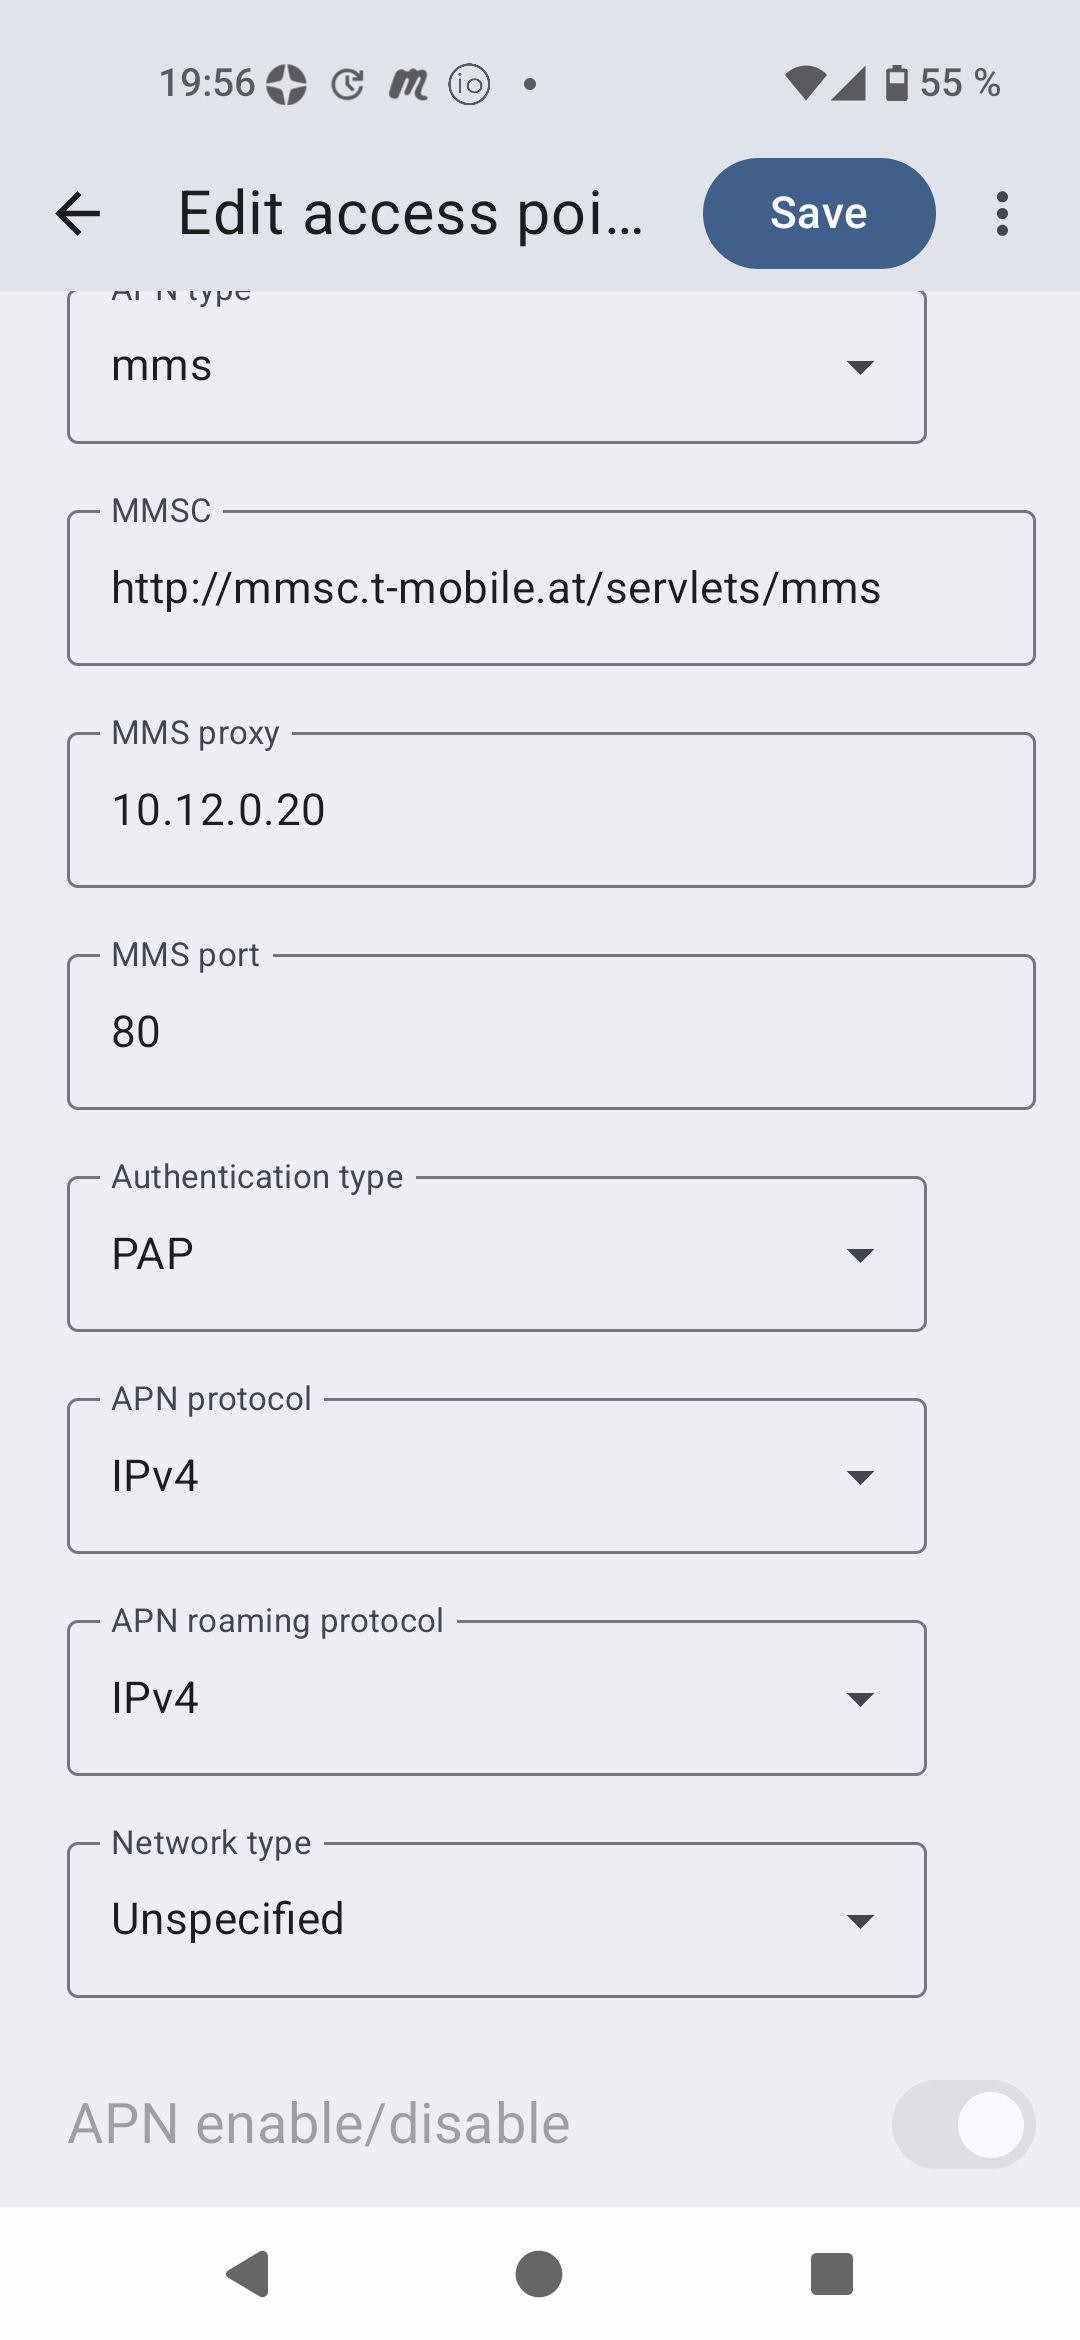Viewport: 1080px width, 2340px height.
Task: Open the Authentication type dropdown
Action: point(496,1254)
